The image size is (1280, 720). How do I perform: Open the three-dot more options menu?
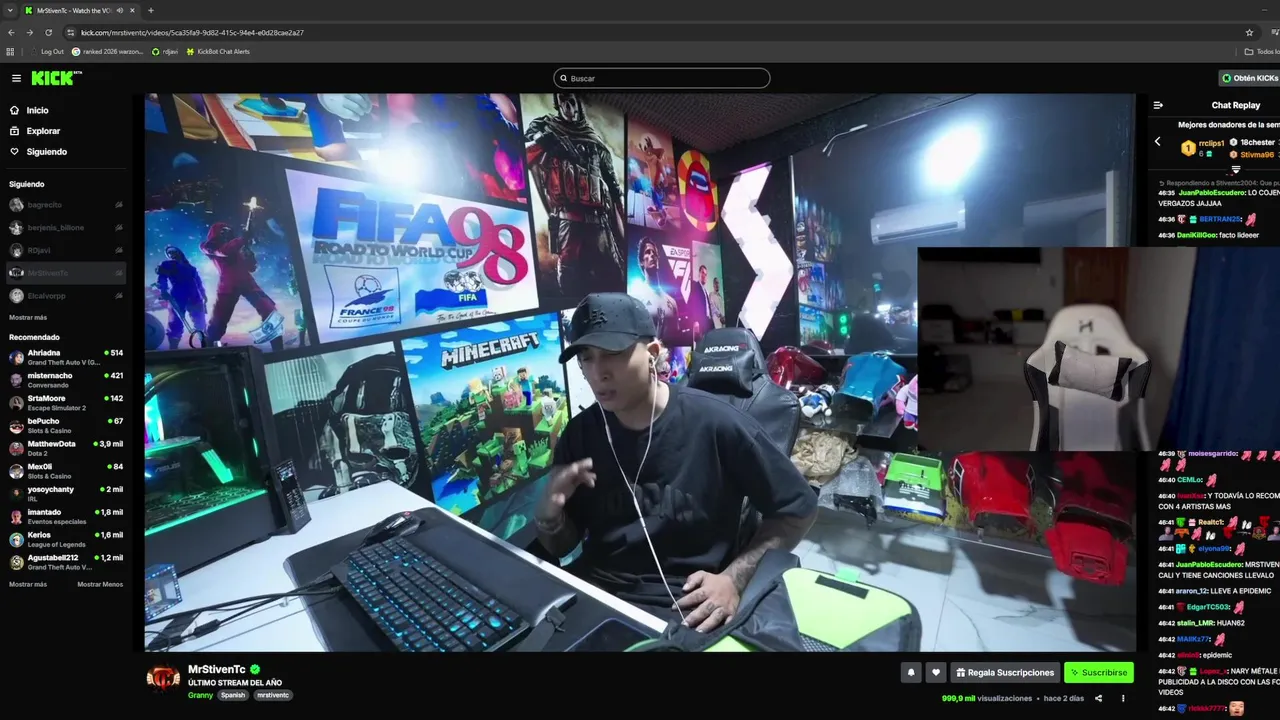[x=1123, y=699]
